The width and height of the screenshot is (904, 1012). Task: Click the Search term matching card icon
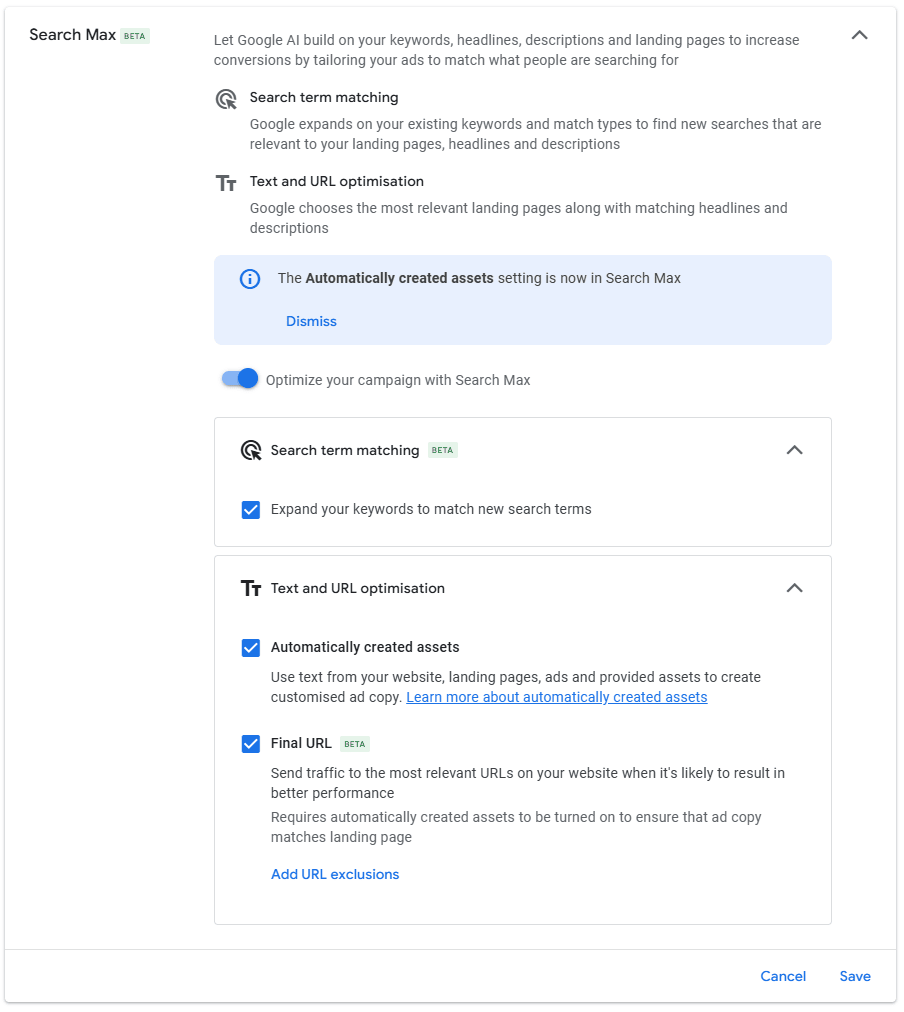click(x=251, y=450)
